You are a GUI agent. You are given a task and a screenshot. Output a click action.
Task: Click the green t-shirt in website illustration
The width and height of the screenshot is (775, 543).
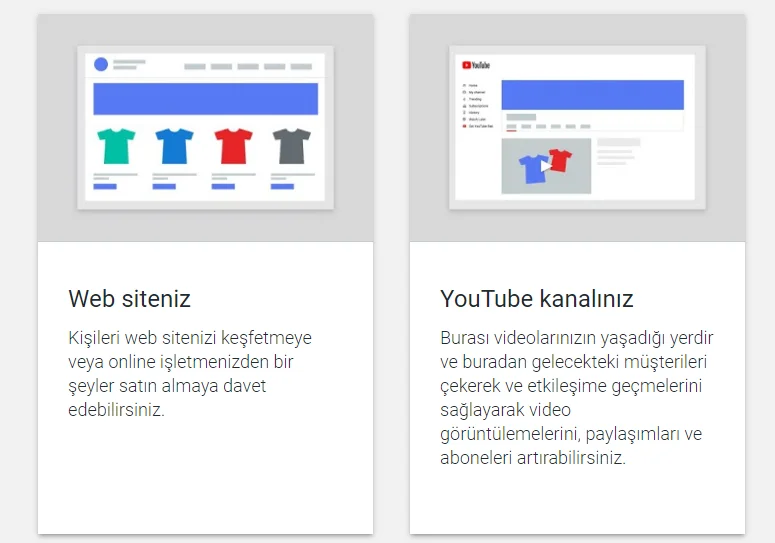pos(116,146)
